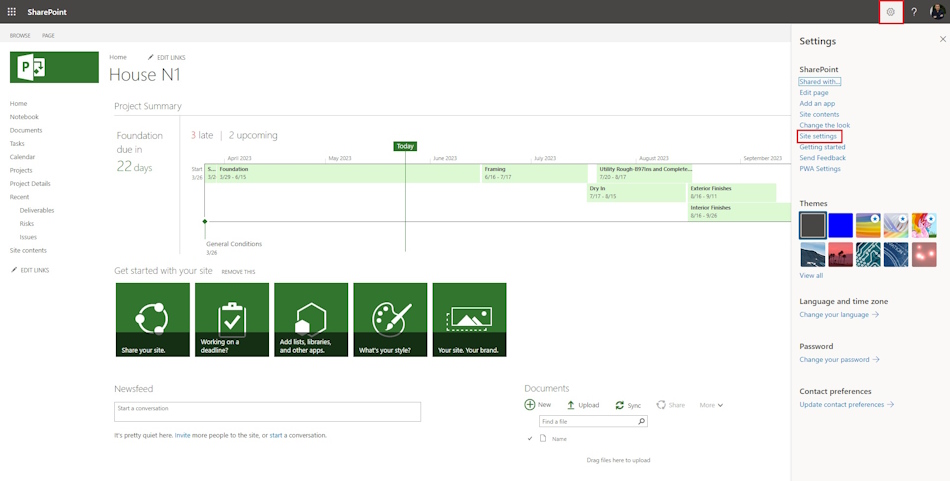Click Send Feedback link
Screen dimensions: 950x481
coord(822,158)
